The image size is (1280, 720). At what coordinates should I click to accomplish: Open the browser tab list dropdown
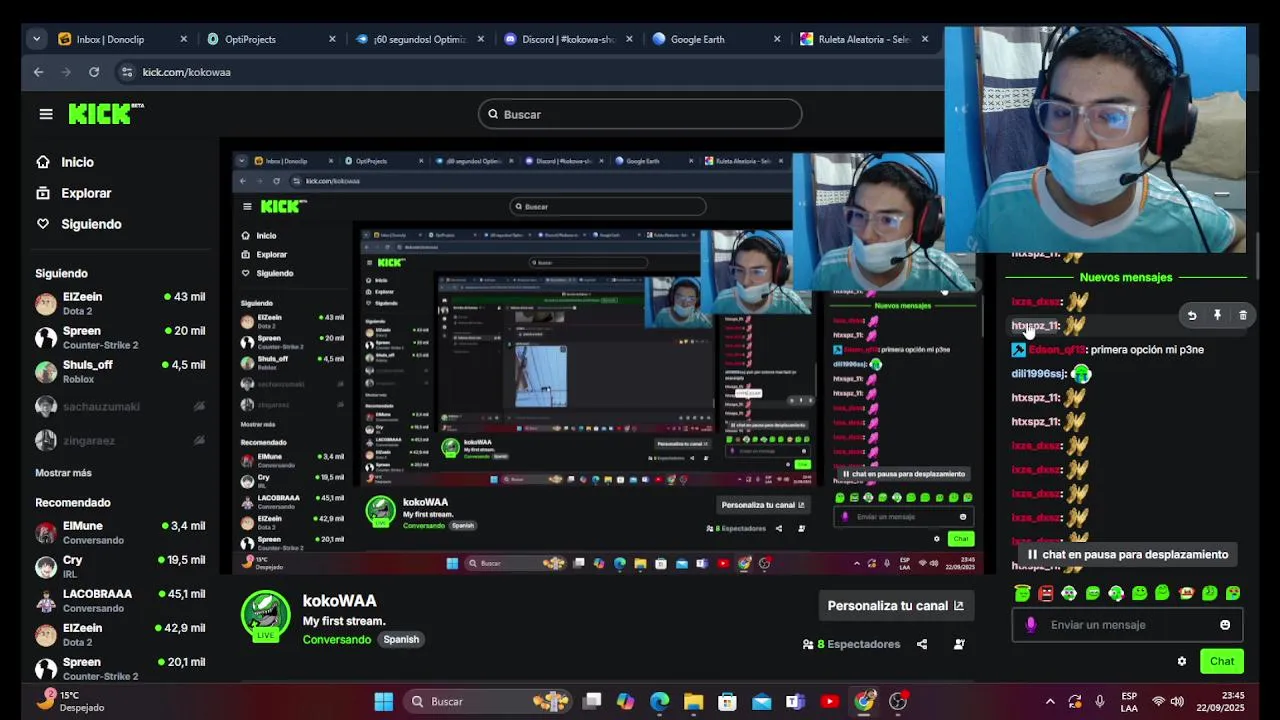click(x=36, y=39)
